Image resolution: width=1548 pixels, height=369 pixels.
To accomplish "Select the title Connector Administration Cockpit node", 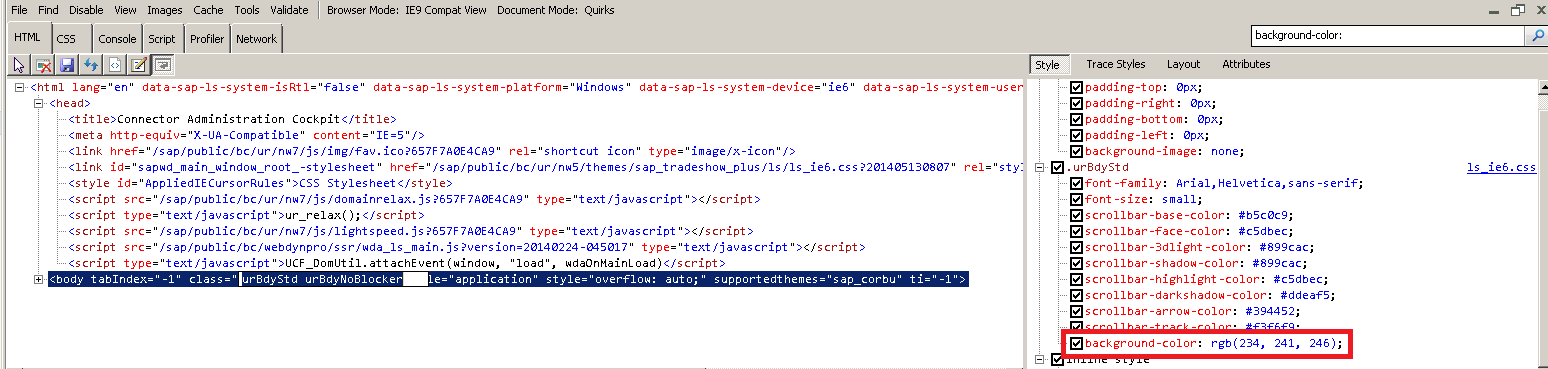I will pyautogui.click(x=232, y=119).
